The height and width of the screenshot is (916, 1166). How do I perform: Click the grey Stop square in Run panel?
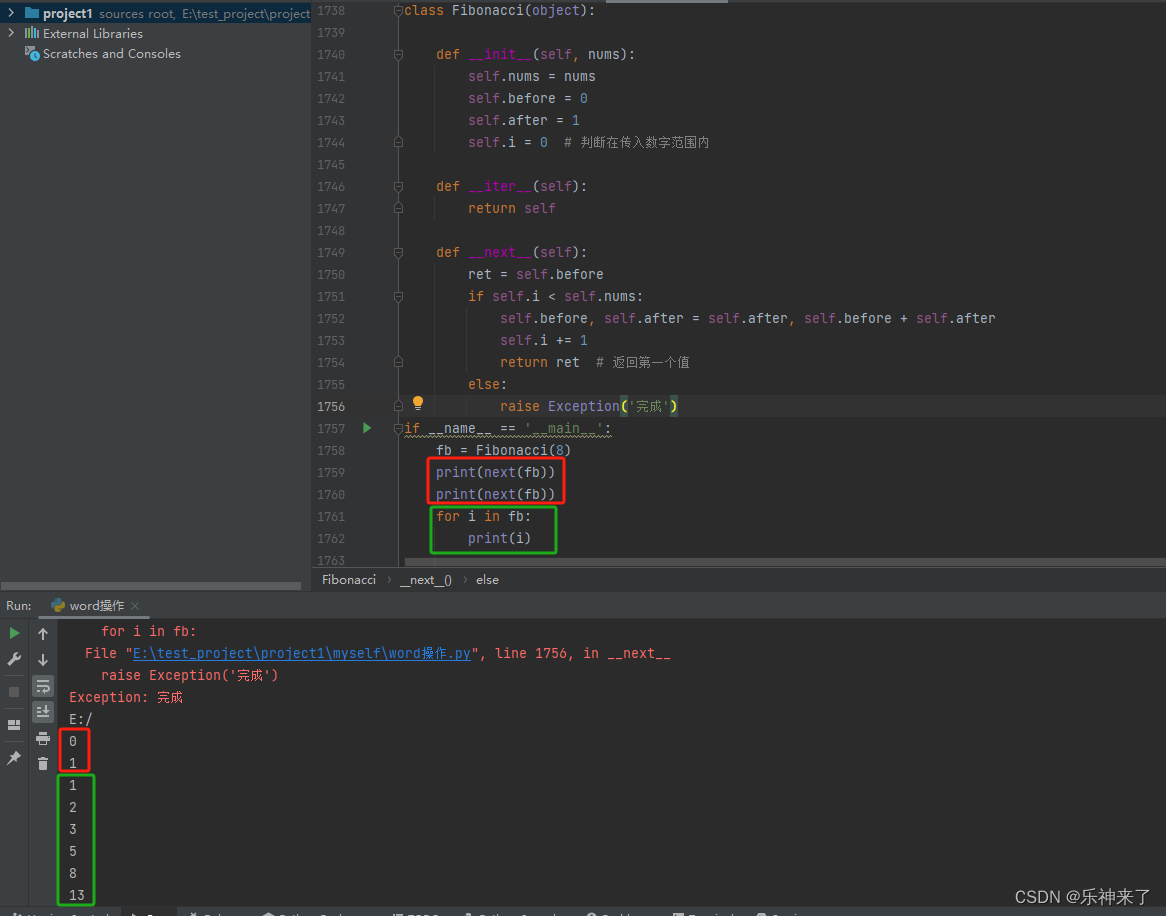point(14,691)
